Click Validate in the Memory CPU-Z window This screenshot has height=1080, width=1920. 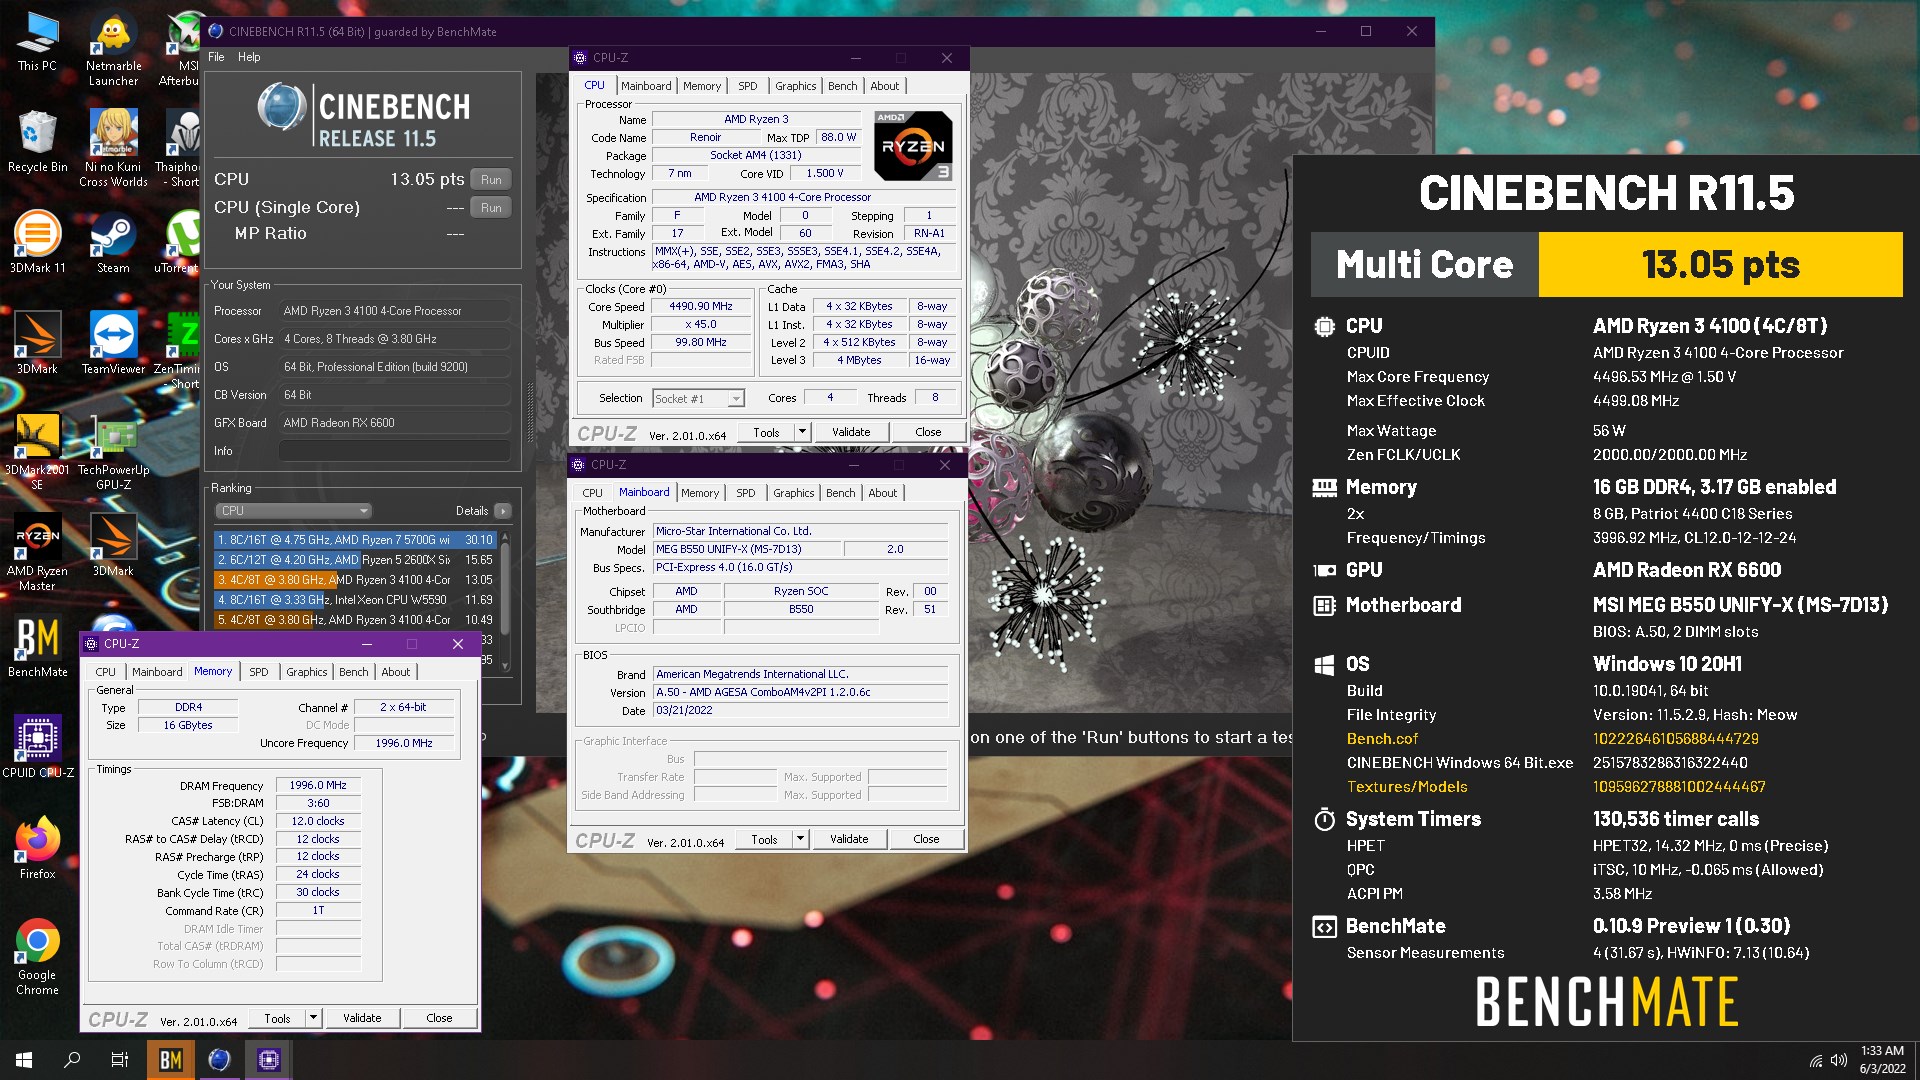pos(362,1018)
